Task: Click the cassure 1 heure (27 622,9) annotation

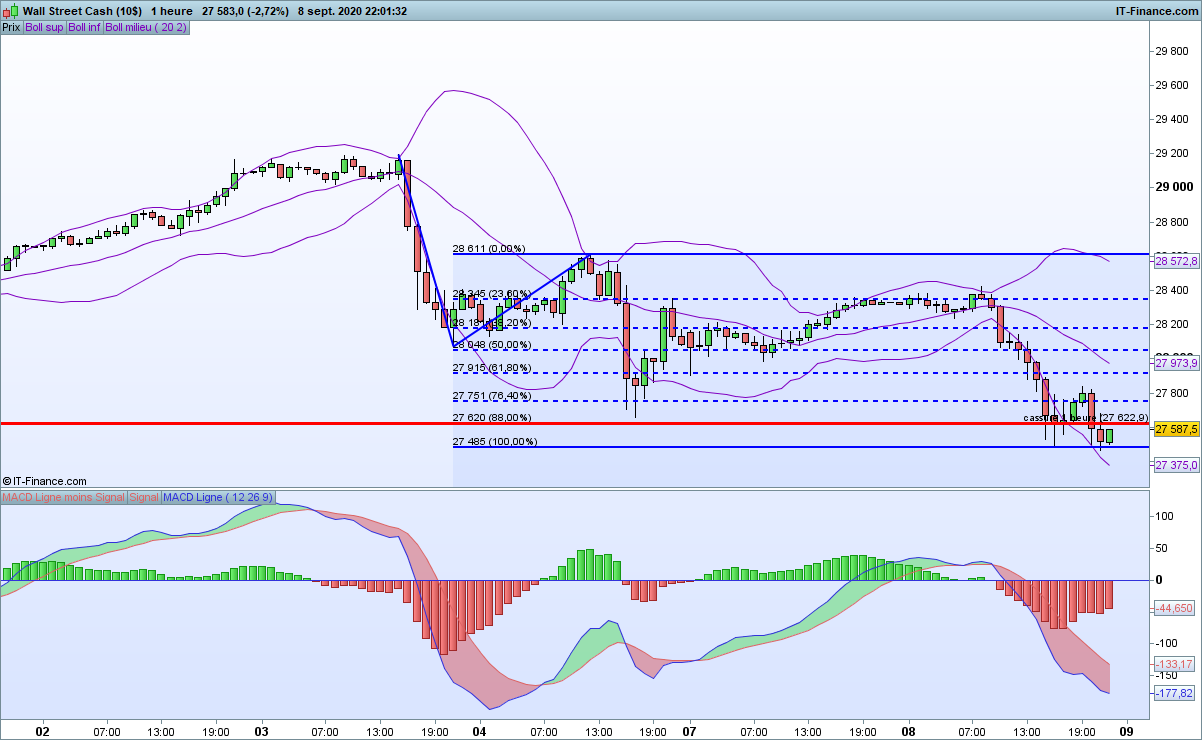Action: [1085, 417]
